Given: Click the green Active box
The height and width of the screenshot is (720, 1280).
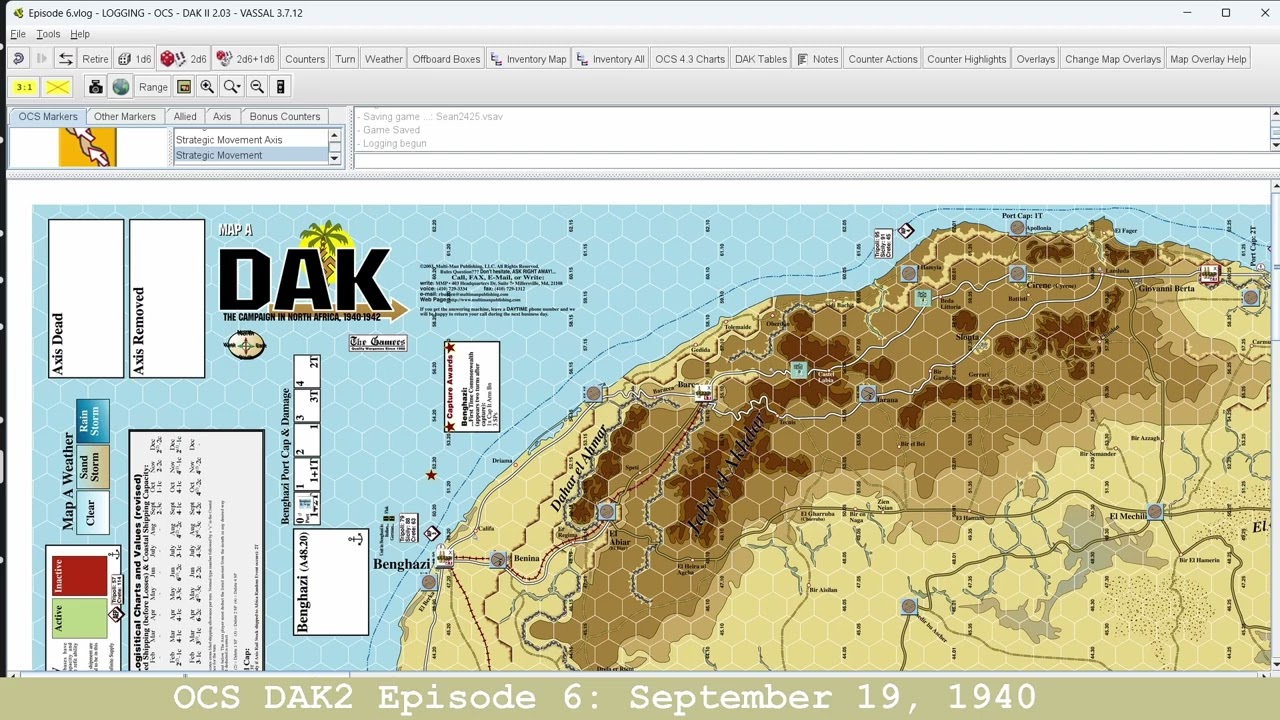Looking at the screenshot, I should click(x=79, y=618).
